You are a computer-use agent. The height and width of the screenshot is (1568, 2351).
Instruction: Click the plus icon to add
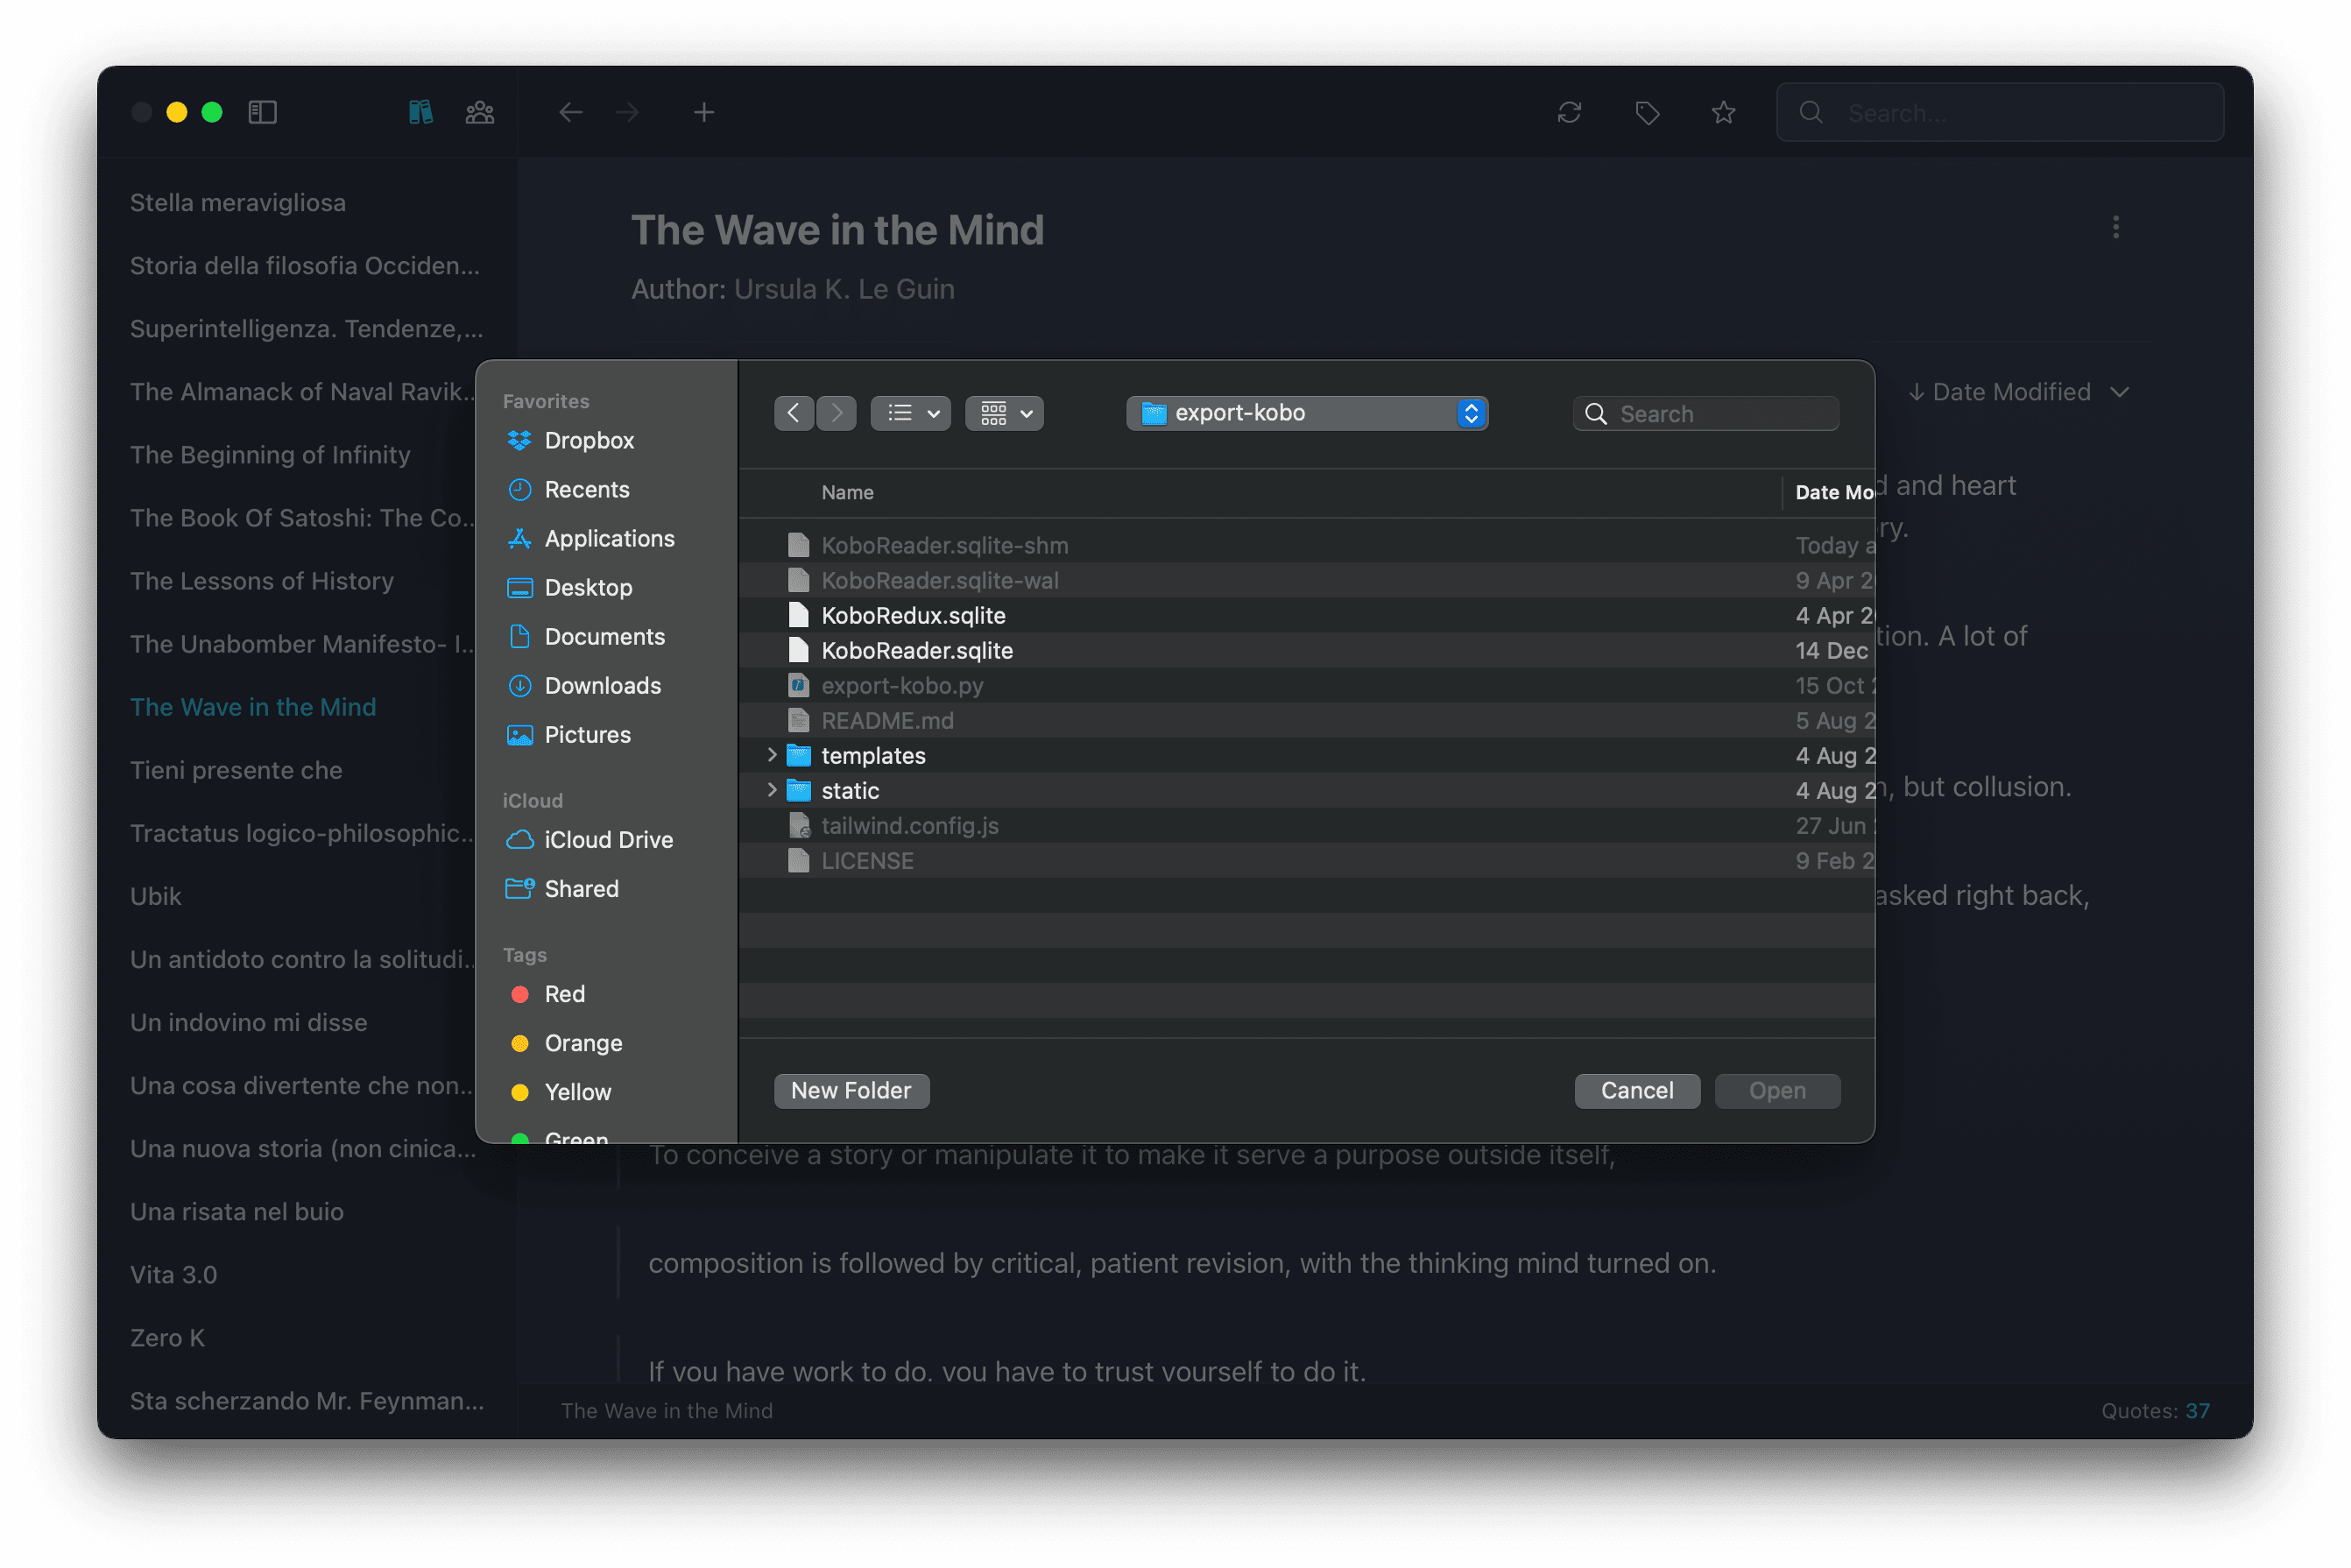pos(704,112)
